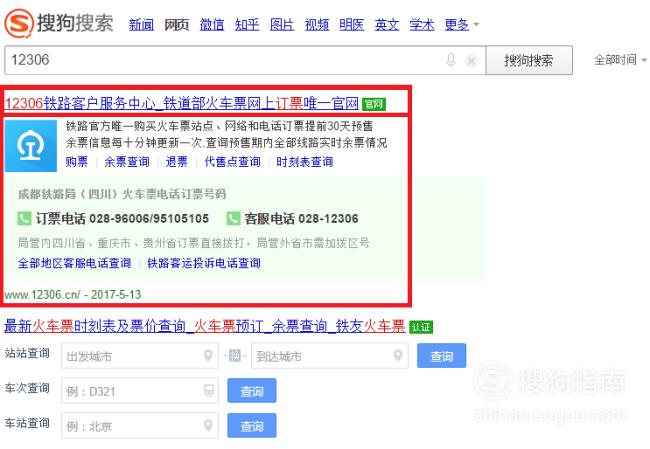Open 铁路客运投诉电话查询 link
This screenshot has height=449, width=650.
click(204, 263)
